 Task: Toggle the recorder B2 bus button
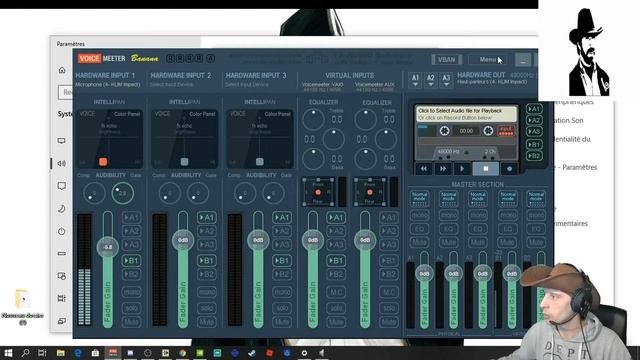pyautogui.click(x=534, y=156)
